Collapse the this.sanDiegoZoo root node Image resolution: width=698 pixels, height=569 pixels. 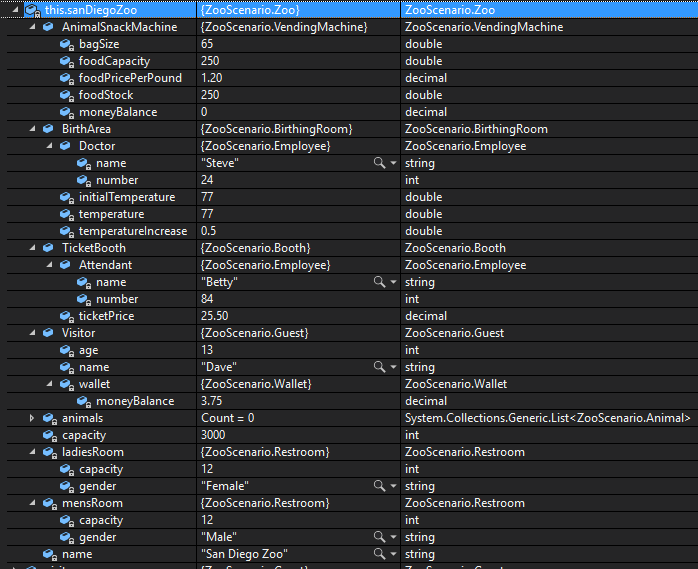coord(16,9)
